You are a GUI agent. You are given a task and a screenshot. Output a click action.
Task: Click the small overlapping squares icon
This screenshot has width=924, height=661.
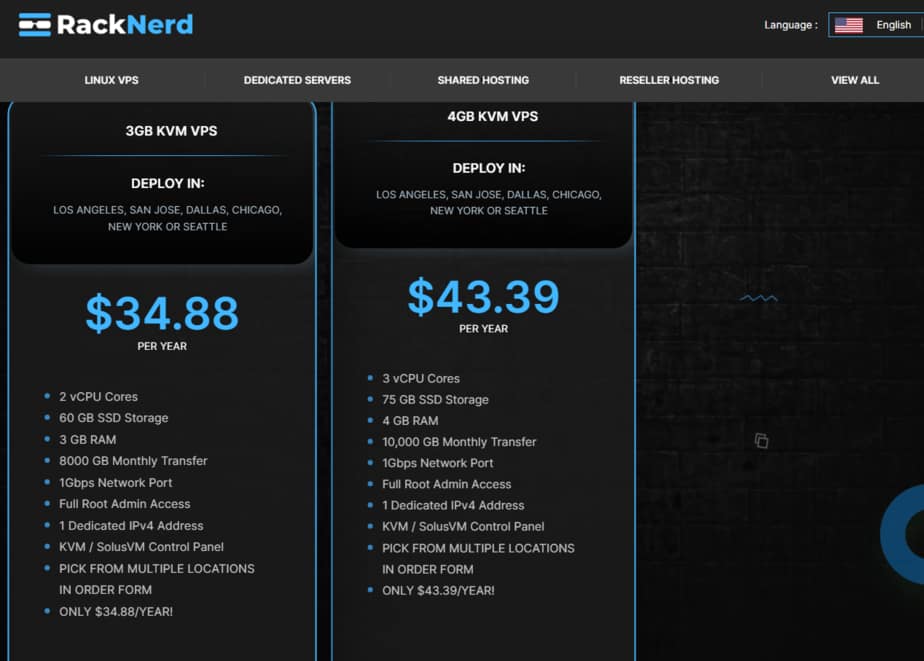(761, 441)
